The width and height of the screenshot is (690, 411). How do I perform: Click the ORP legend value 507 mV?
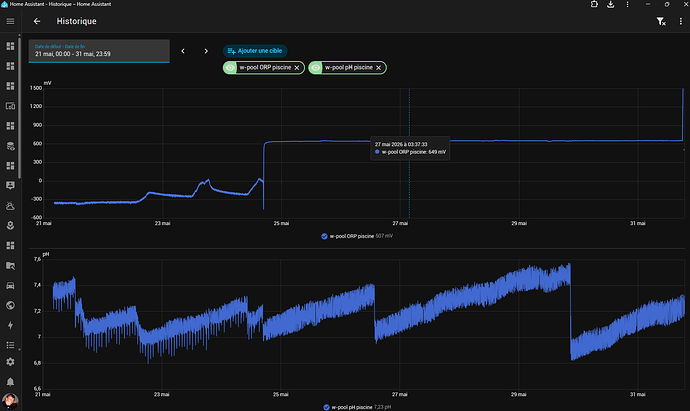pyautogui.click(x=384, y=236)
